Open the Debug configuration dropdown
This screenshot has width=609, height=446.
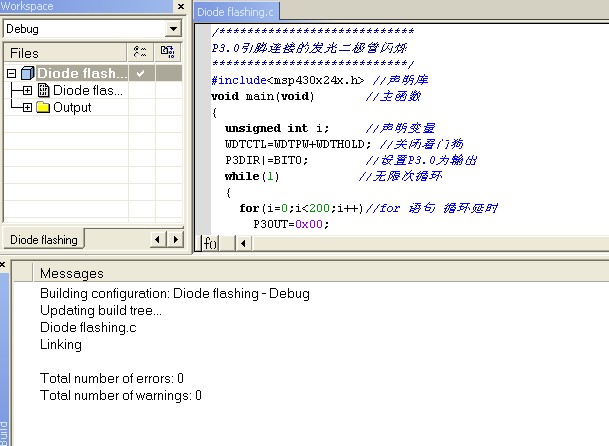172,29
